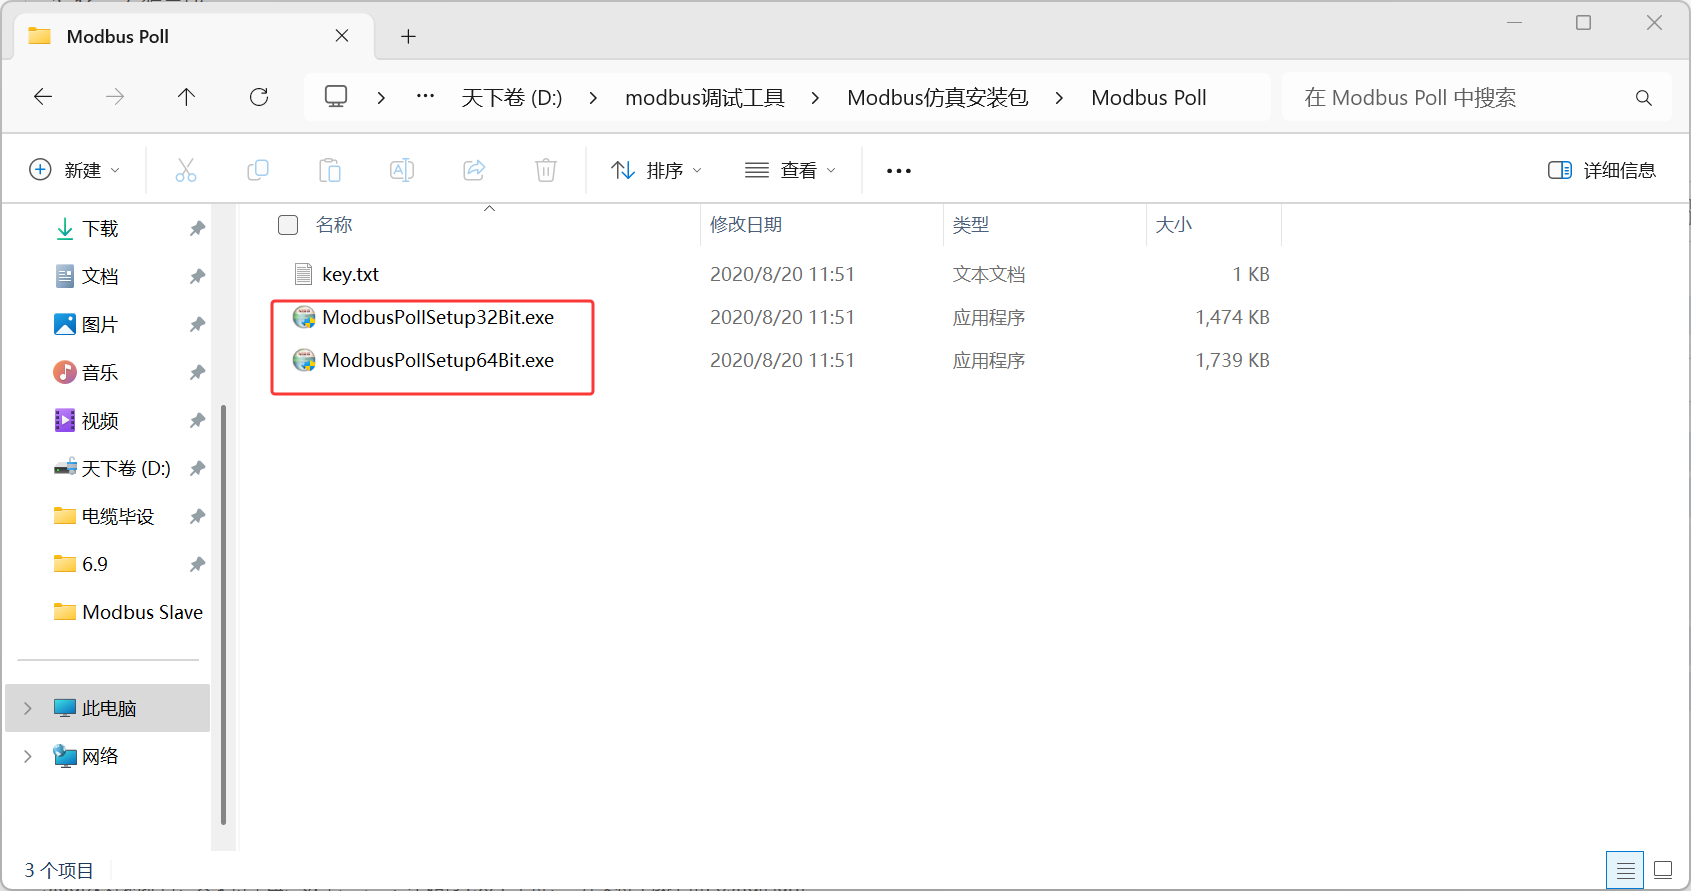This screenshot has width=1691, height=891.
Task: Click the Paste clipboard icon
Action: [x=330, y=170]
